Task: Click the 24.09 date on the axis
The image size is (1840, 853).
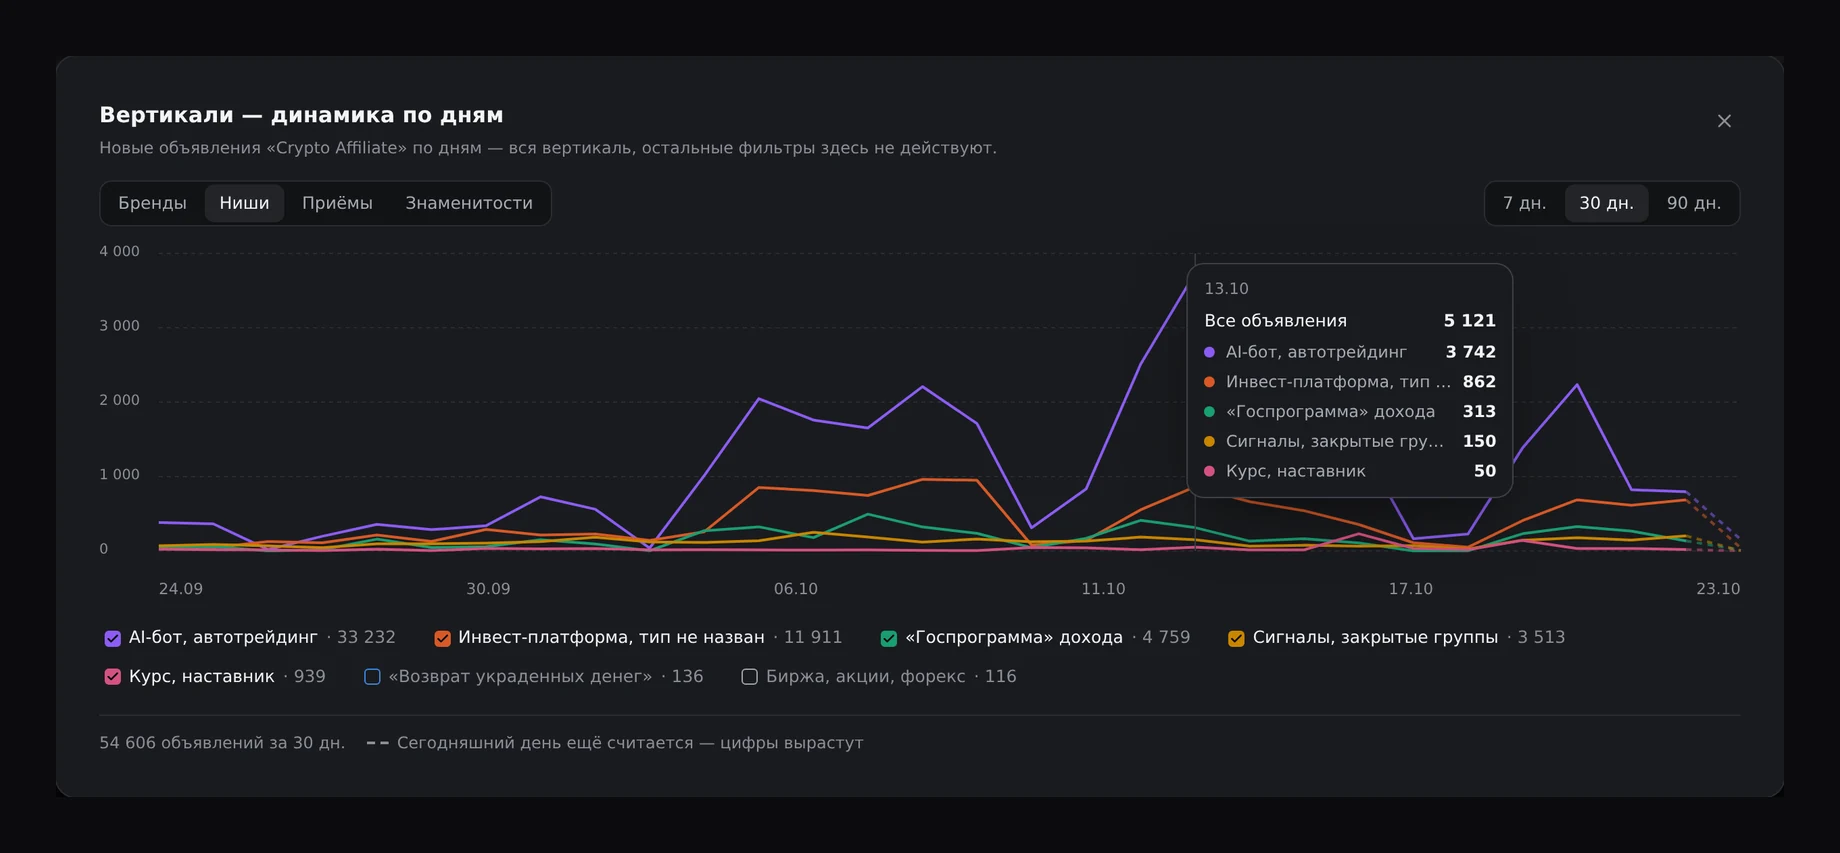Action: [x=181, y=589]
